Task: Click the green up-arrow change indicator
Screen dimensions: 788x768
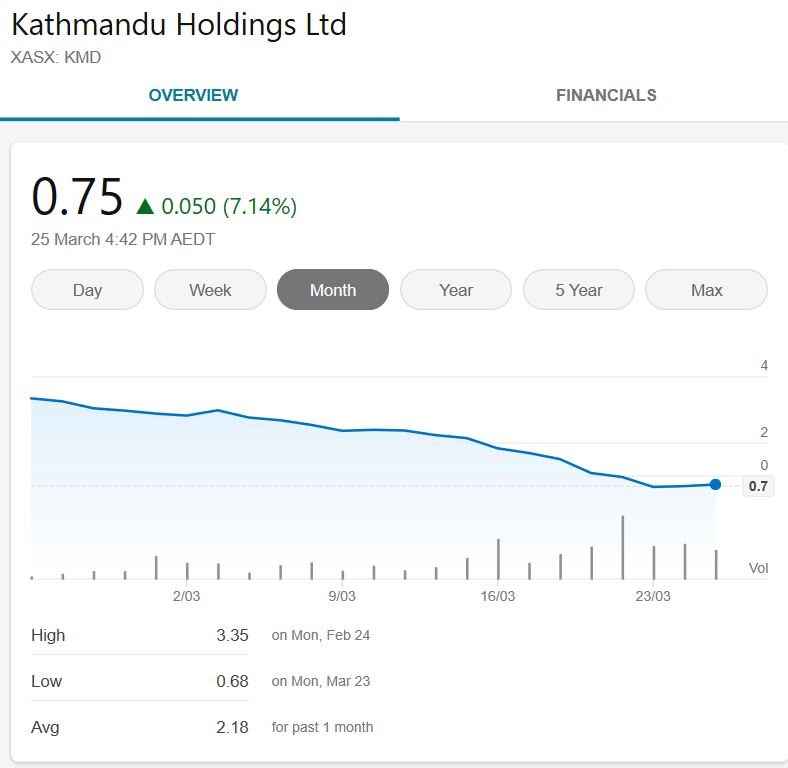Action: (x=145, y=207)
